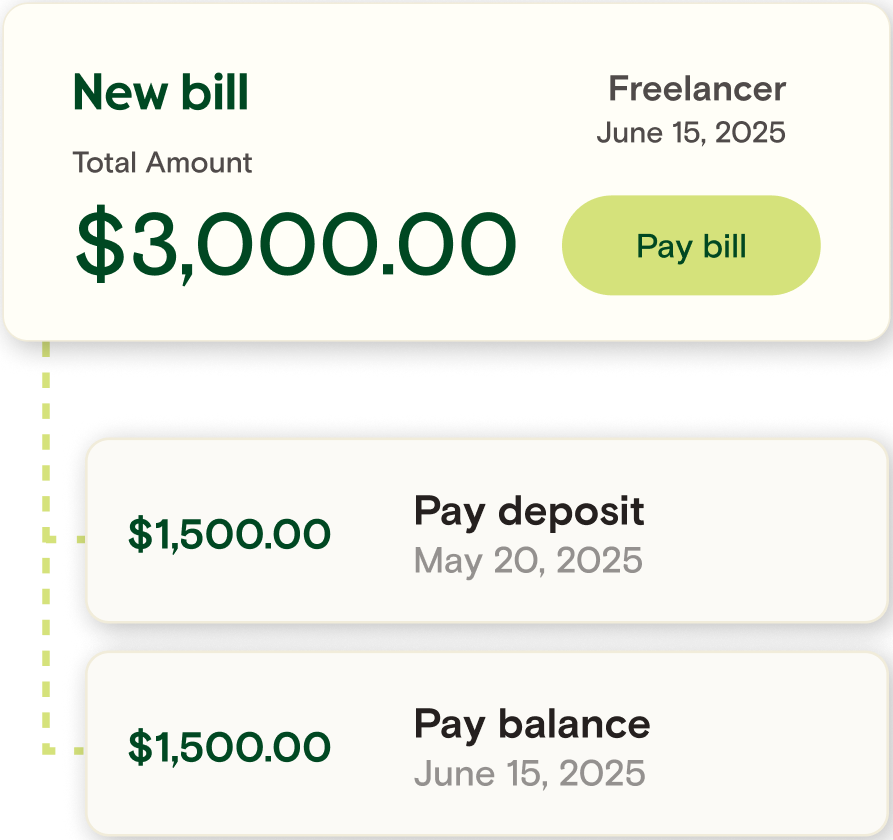Click blank right area of Pay deposit card

pos(769,531)
